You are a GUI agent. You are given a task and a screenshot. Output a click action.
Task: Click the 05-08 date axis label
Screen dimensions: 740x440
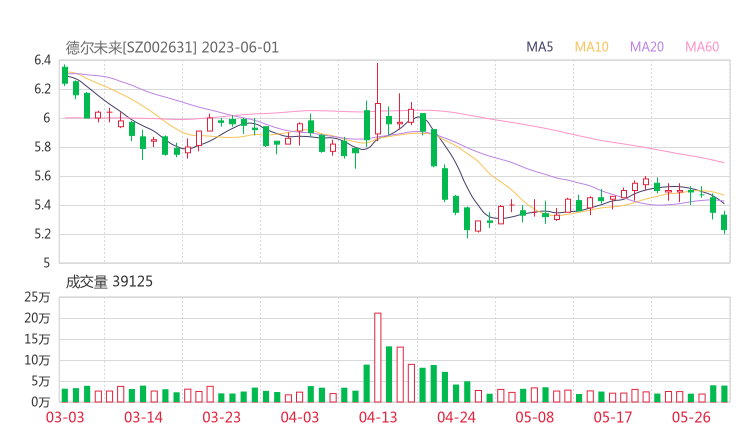click(x=535, y=417)
